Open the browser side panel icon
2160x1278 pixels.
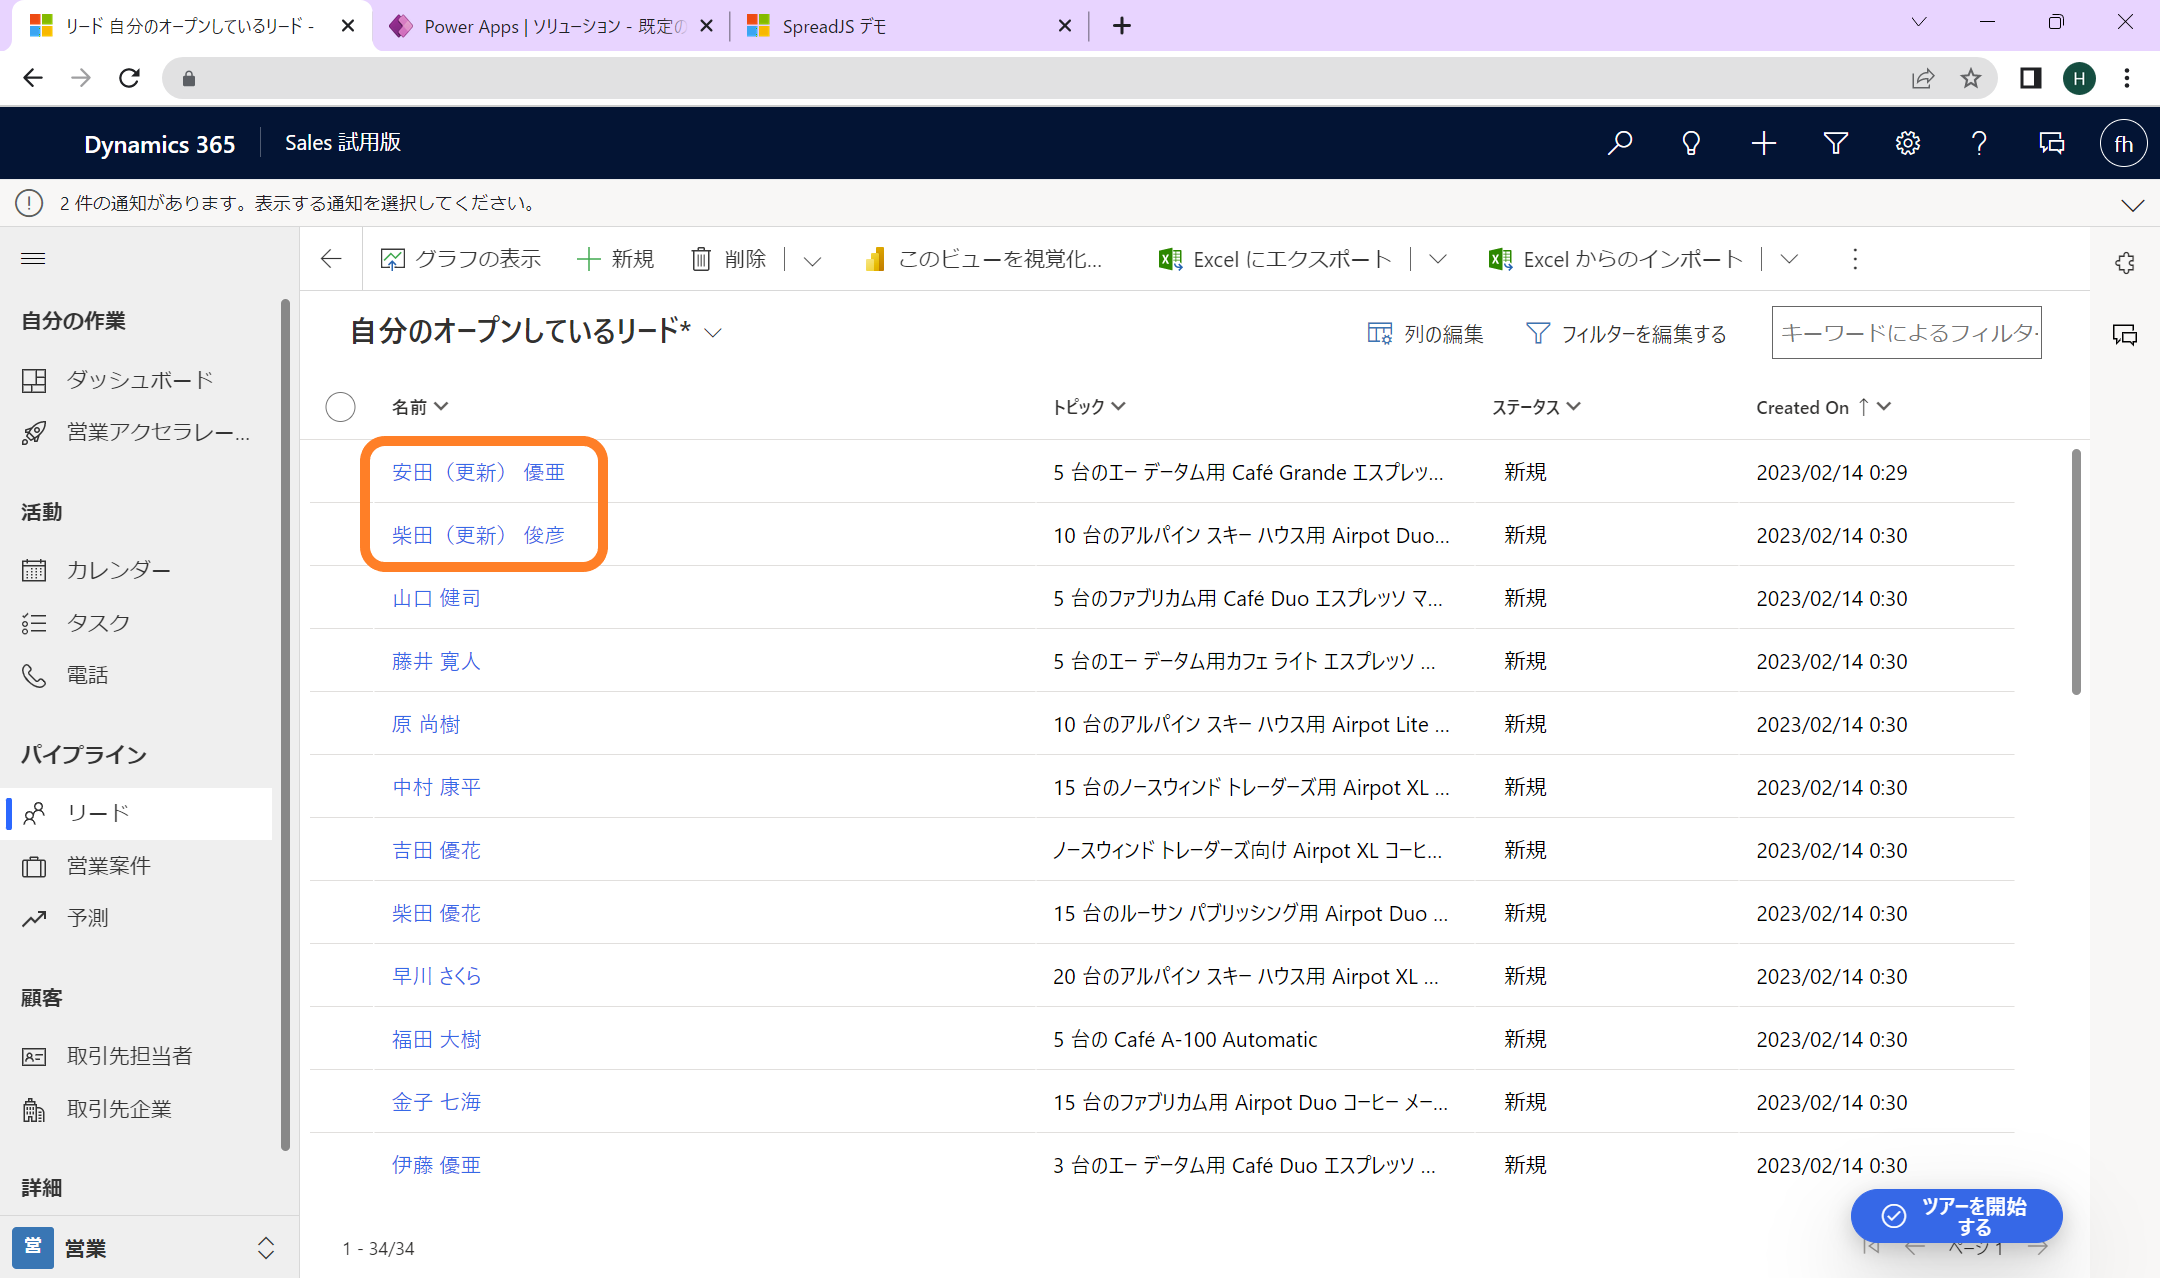coord(2031,78)
